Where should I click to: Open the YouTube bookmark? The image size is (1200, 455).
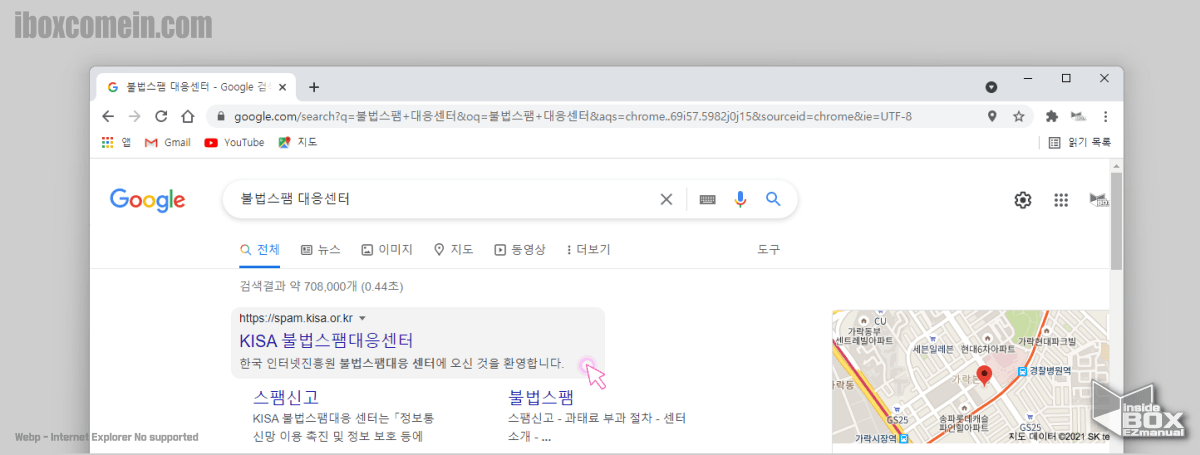[x=234, y=142]
